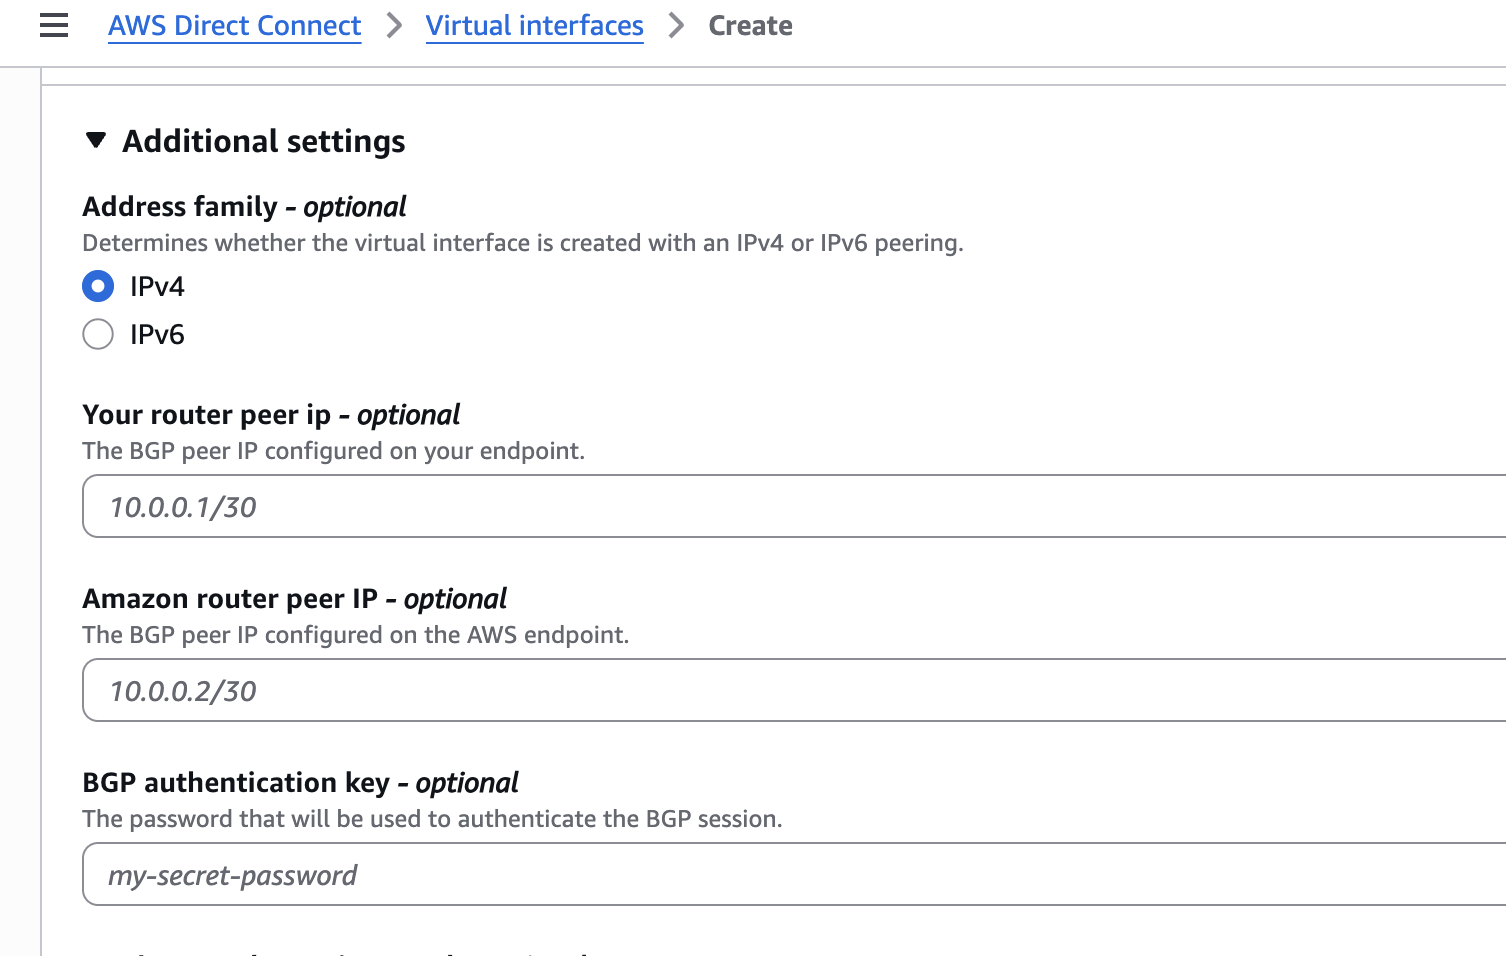The width and height of the screenshot is (1506, 956).
Task: Click the Additional settings heading text
Action: (263, 141)
